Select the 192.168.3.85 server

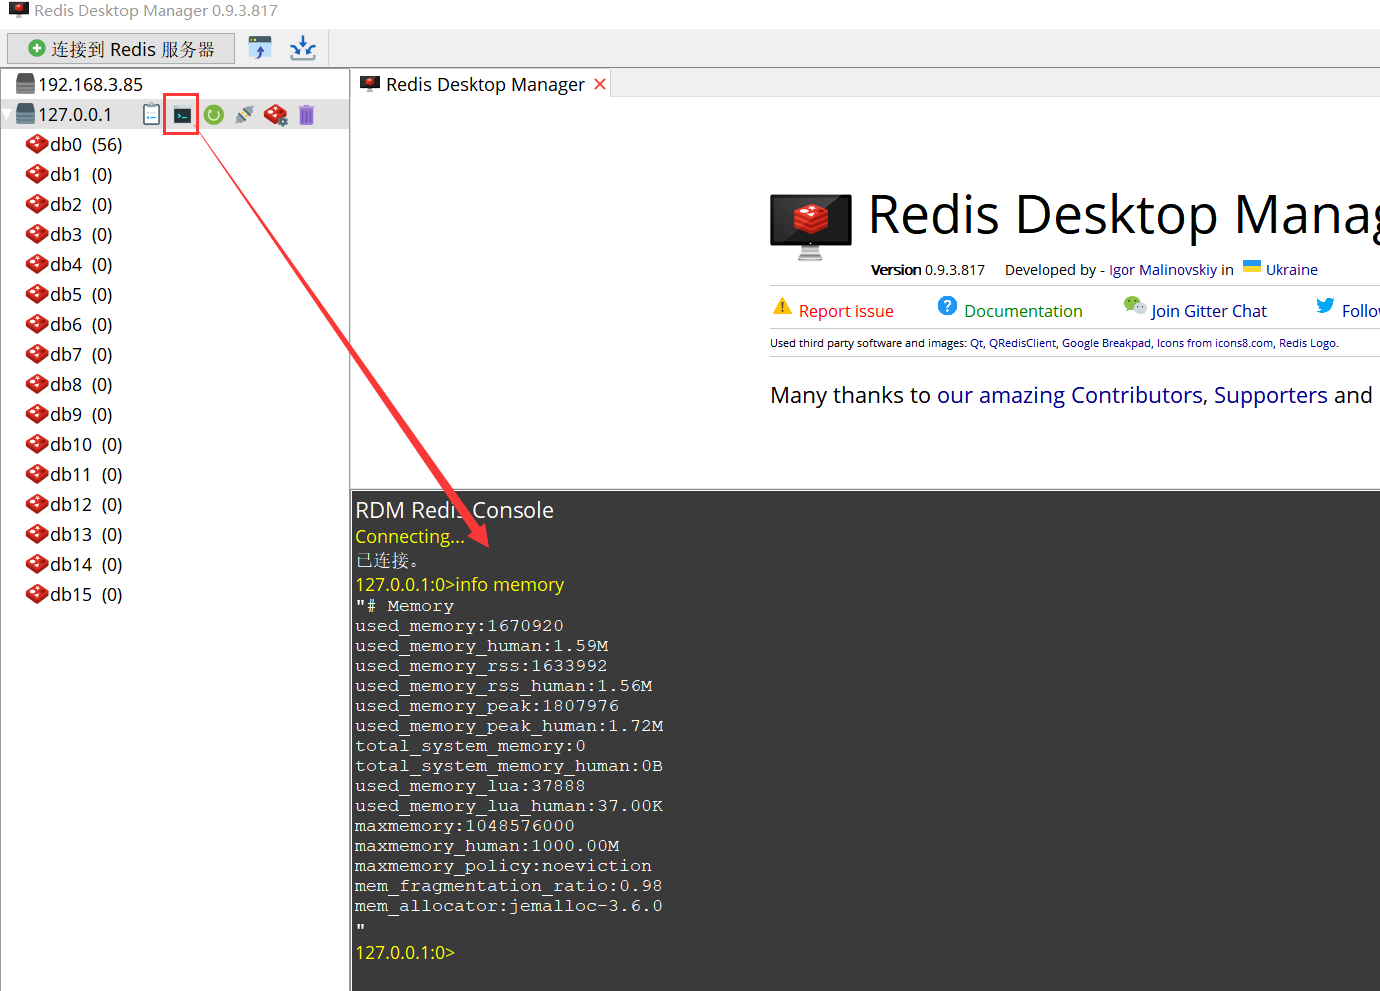90,85
